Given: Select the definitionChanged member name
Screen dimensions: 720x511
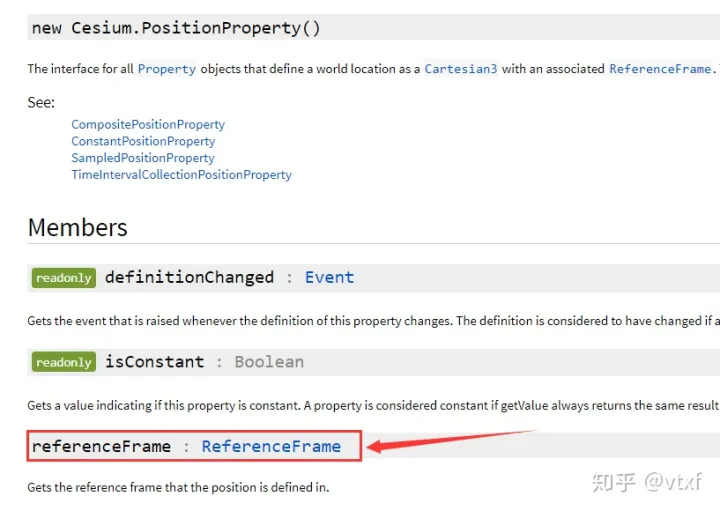Looking at the screenshot, I should click(x=189, y=277).
